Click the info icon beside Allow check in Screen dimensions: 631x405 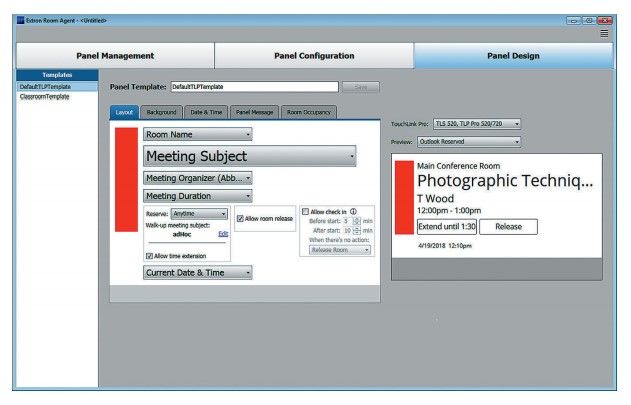[353, 211]
